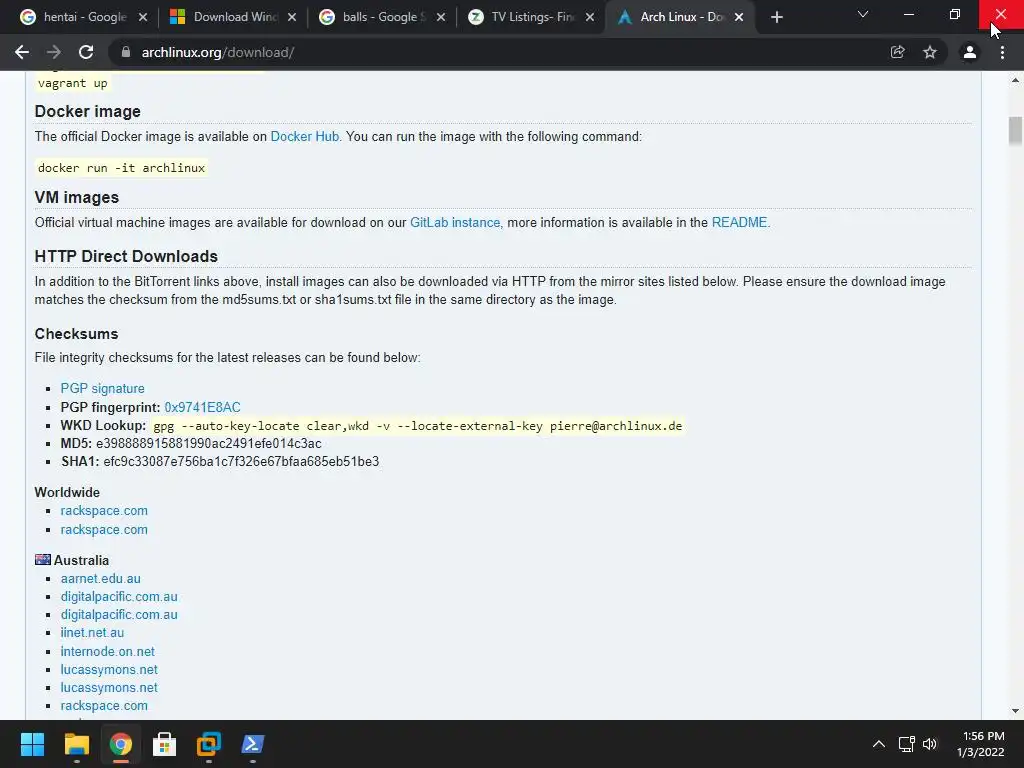This screenshot has width=1024, height=768.
Task: Click the 0x9741E8AC fingerprint link
Action: tap(202, 408)
